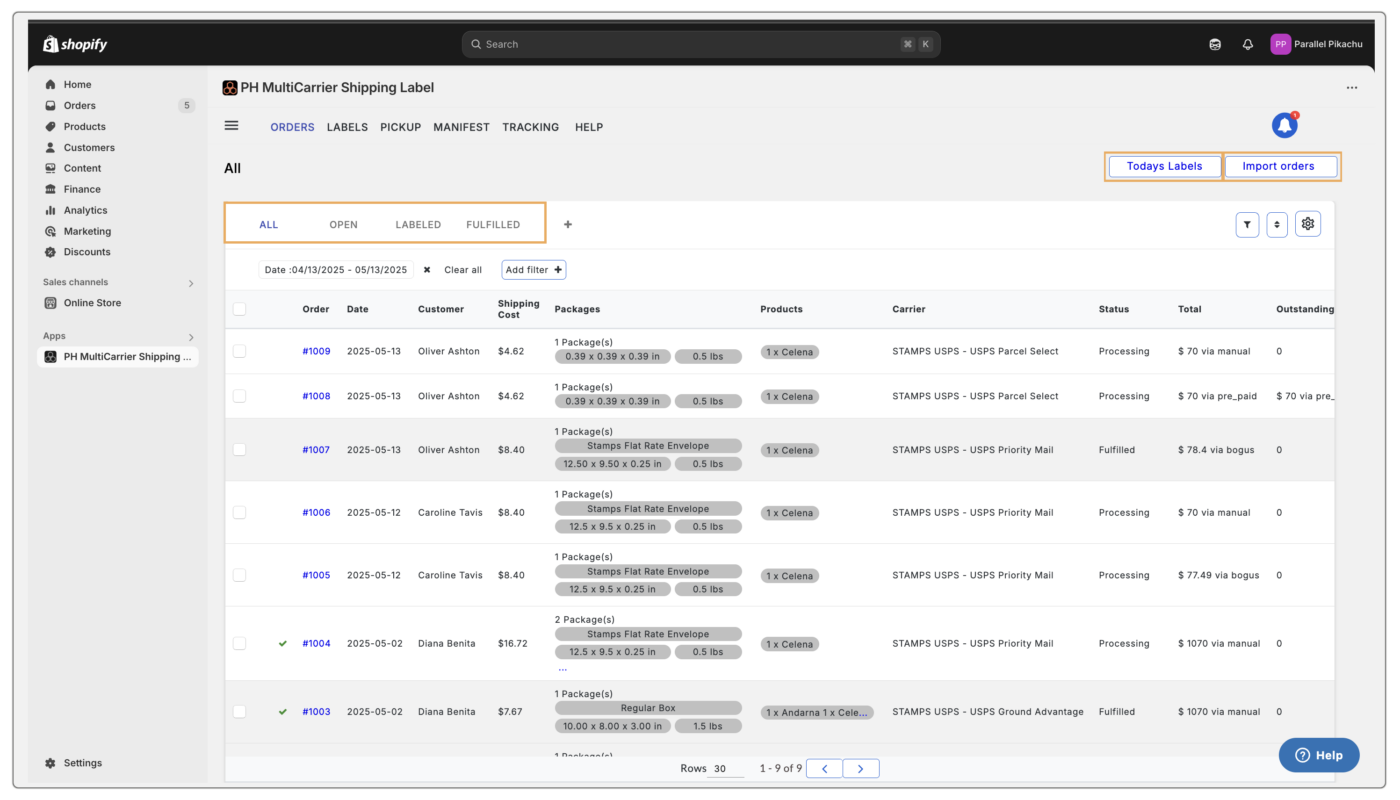Click the Content icon in sidebar

tap(51, 169)
